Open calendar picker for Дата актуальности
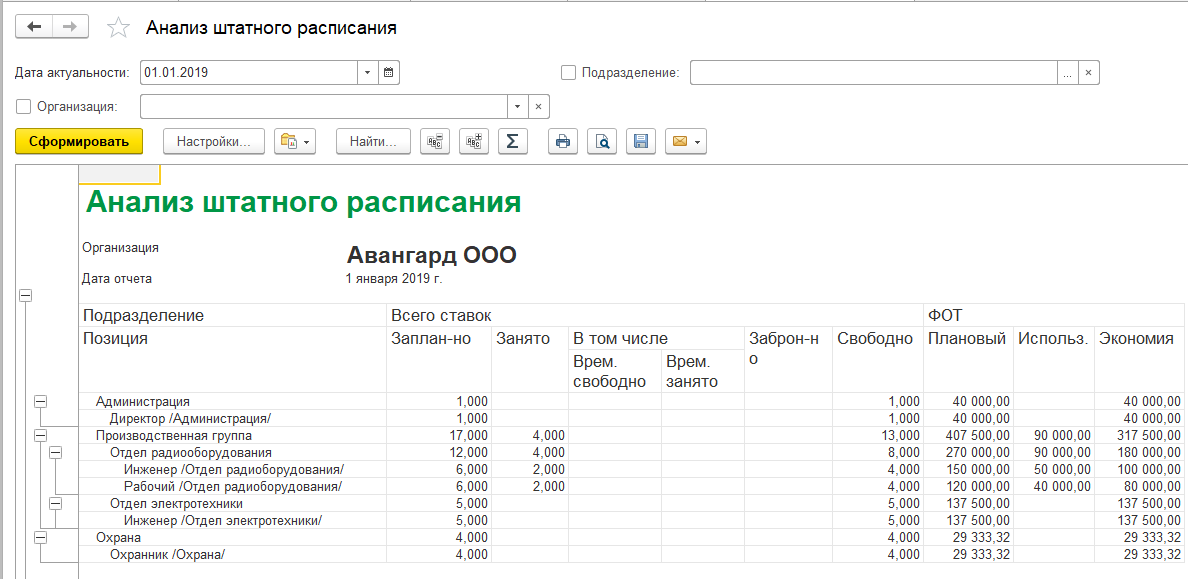The image size is (1188, 579). [x=389, y=73]
